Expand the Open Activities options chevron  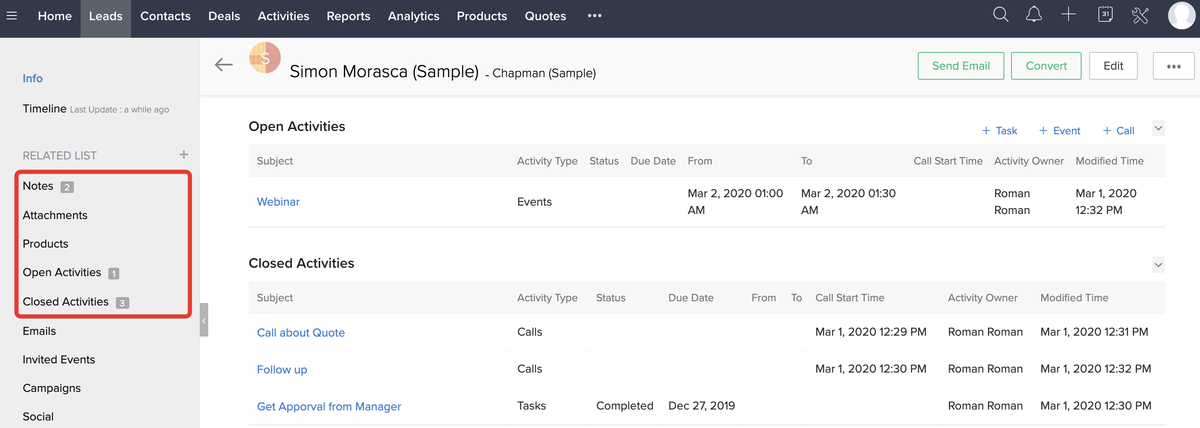click(x=1158, y=128)
